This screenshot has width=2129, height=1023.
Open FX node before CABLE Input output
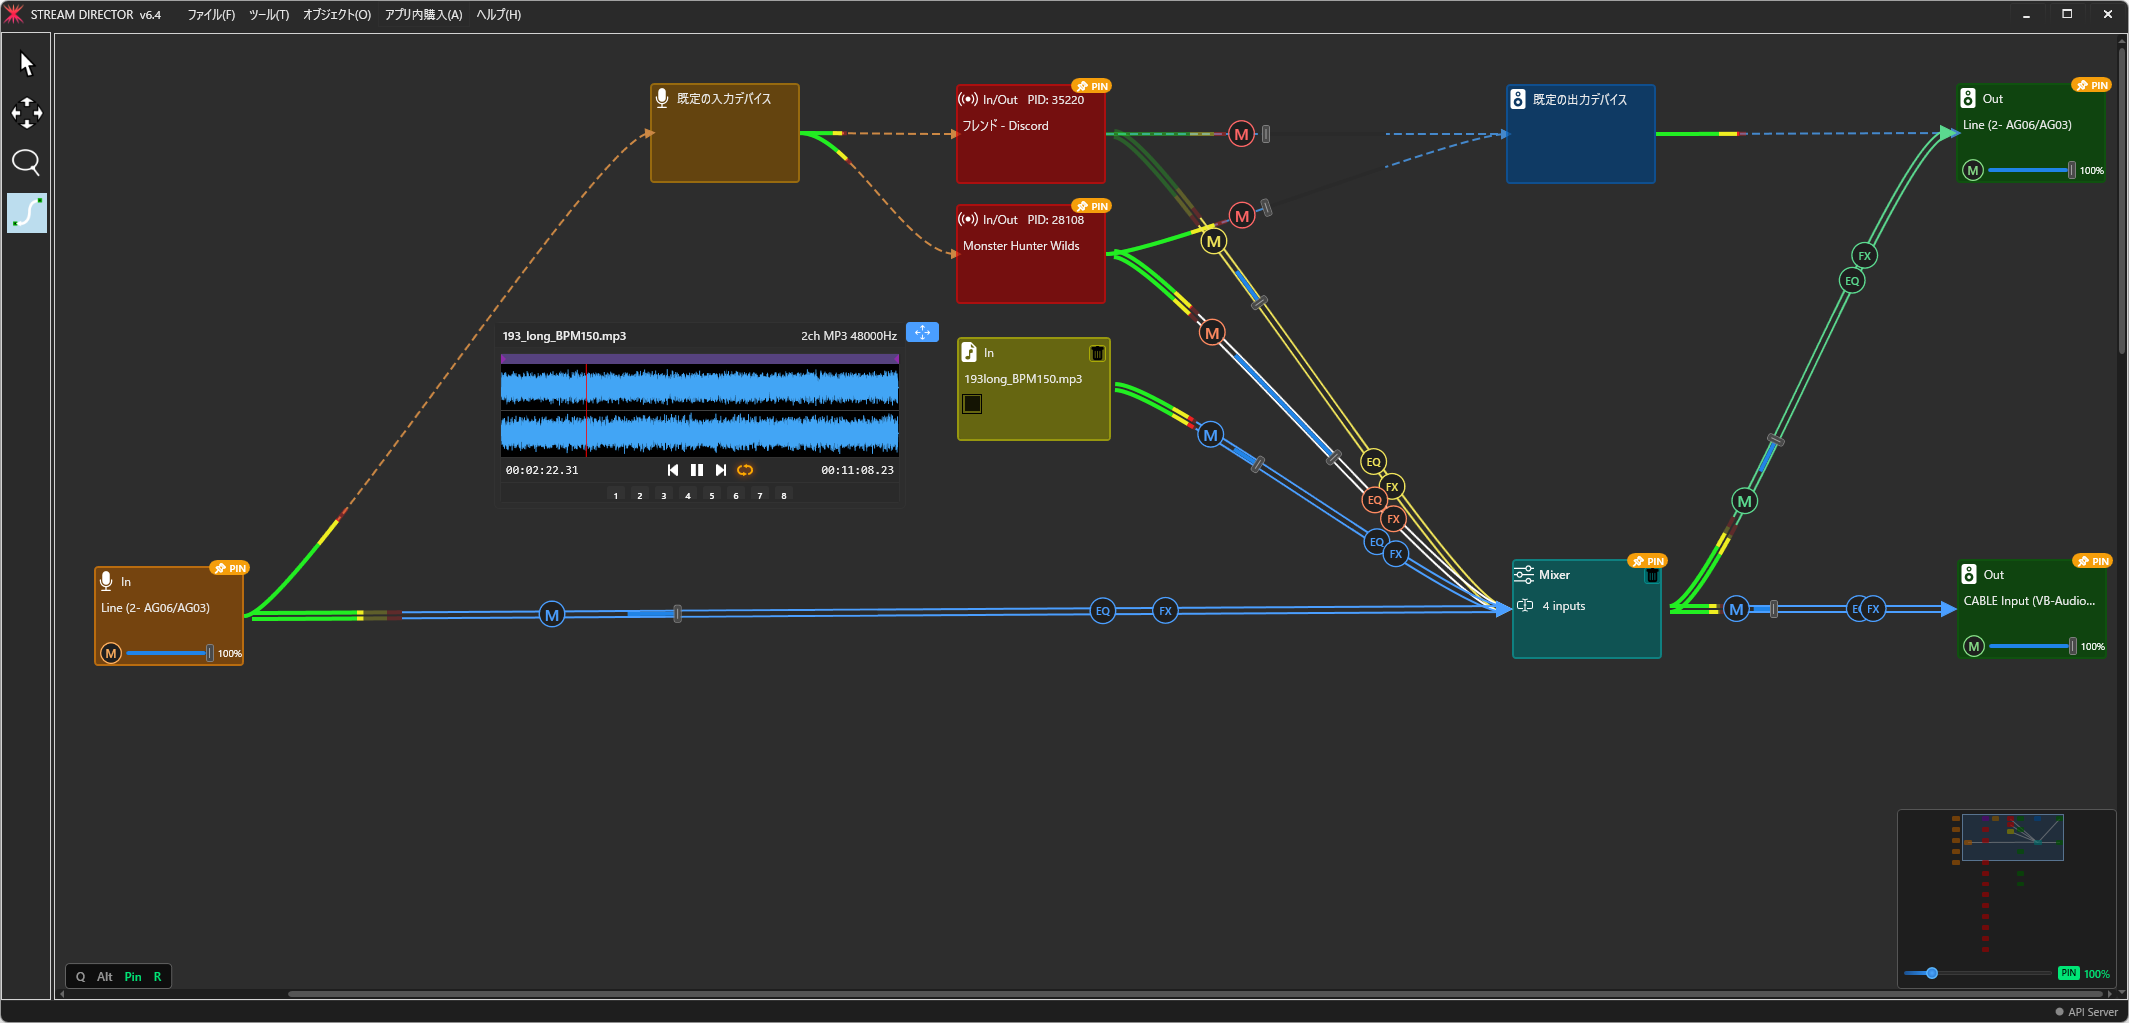[x=1873, y=609]
